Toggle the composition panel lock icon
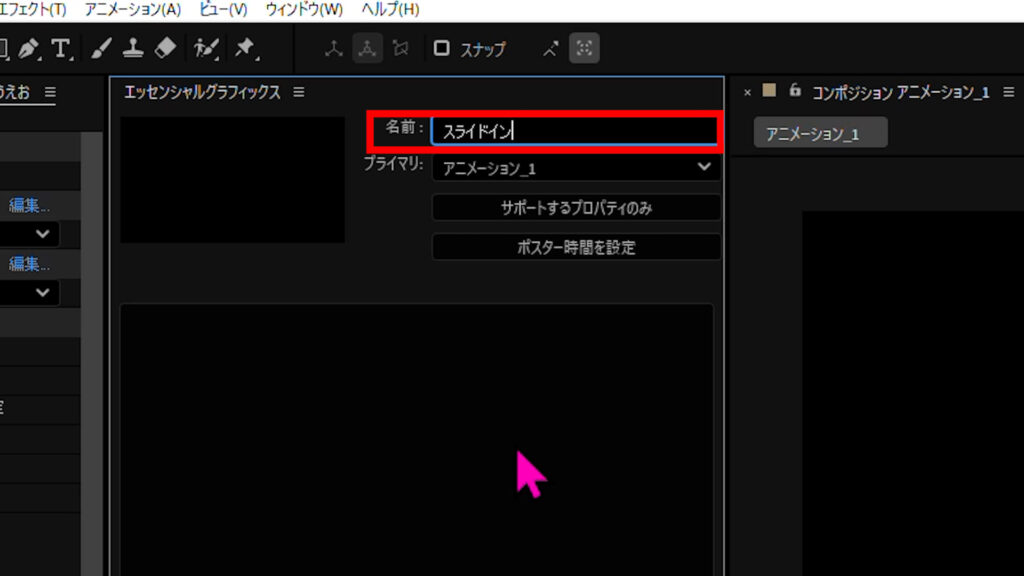 coord(795,91)
